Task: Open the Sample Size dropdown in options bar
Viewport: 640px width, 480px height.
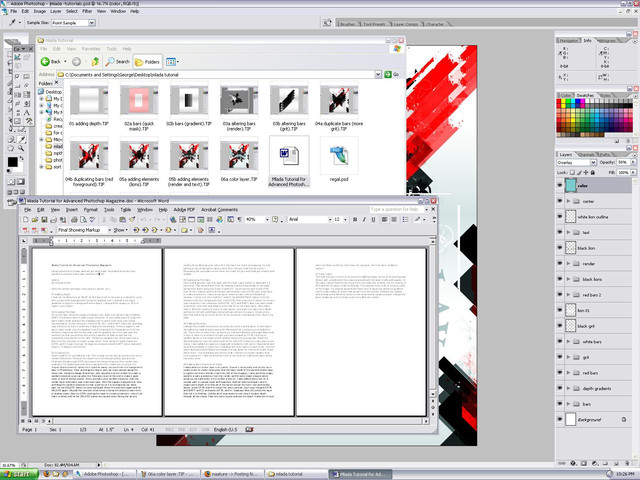Action: click(x=92, y=23)
